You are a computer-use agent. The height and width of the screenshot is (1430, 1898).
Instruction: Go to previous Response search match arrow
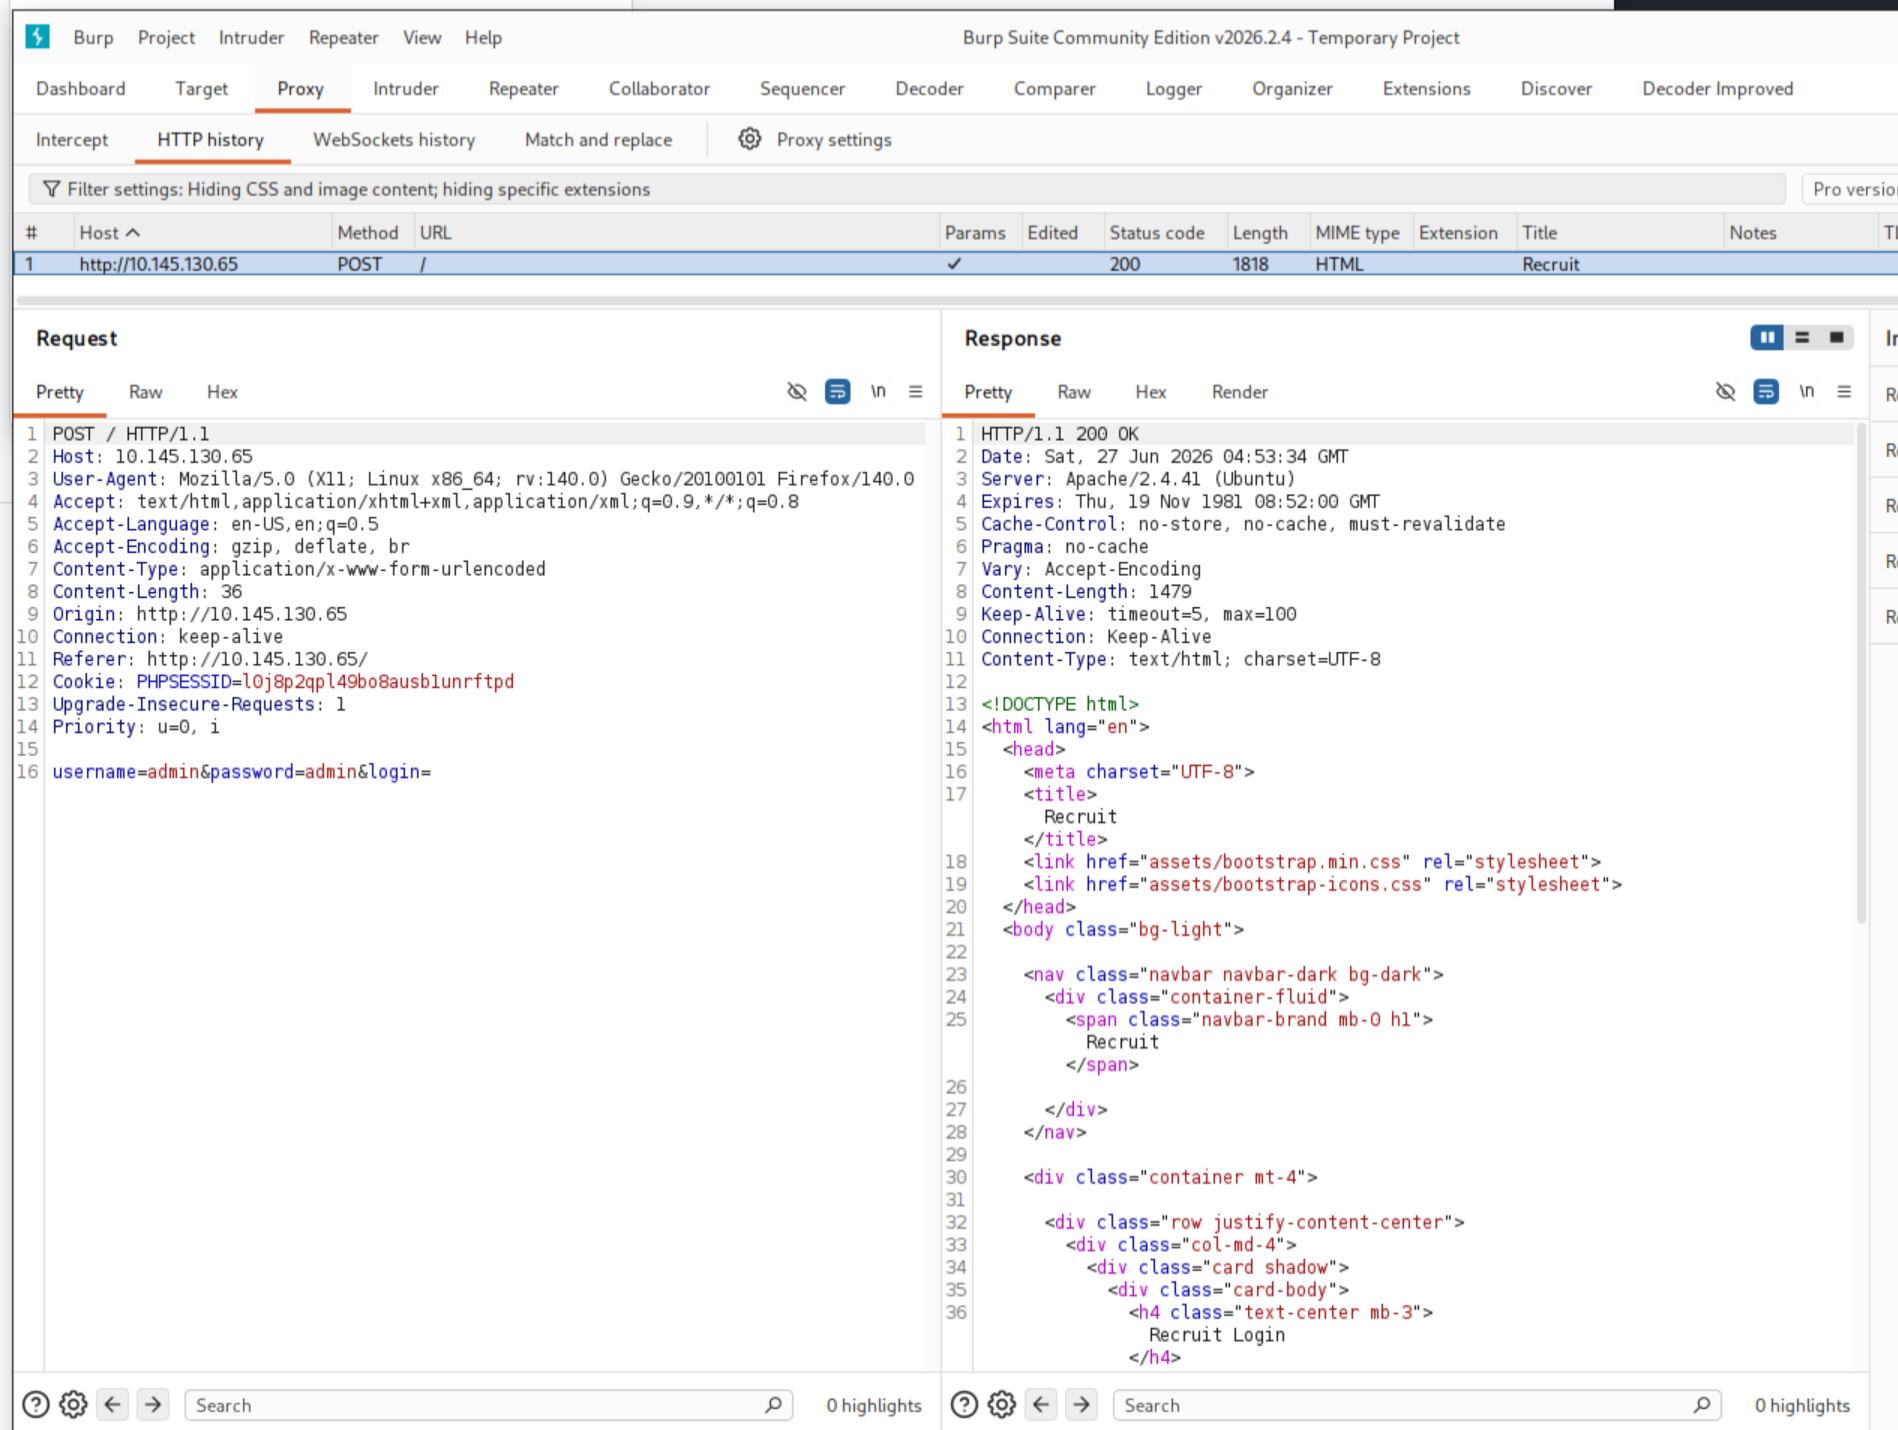point(1041,1405)
